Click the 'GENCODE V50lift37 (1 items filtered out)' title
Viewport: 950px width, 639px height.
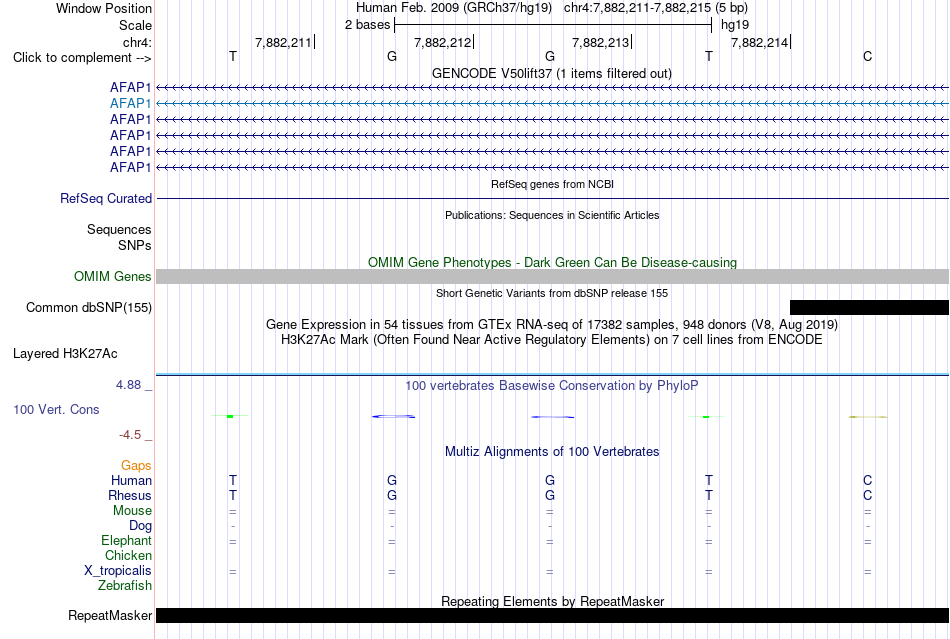[x=552, y=74]
